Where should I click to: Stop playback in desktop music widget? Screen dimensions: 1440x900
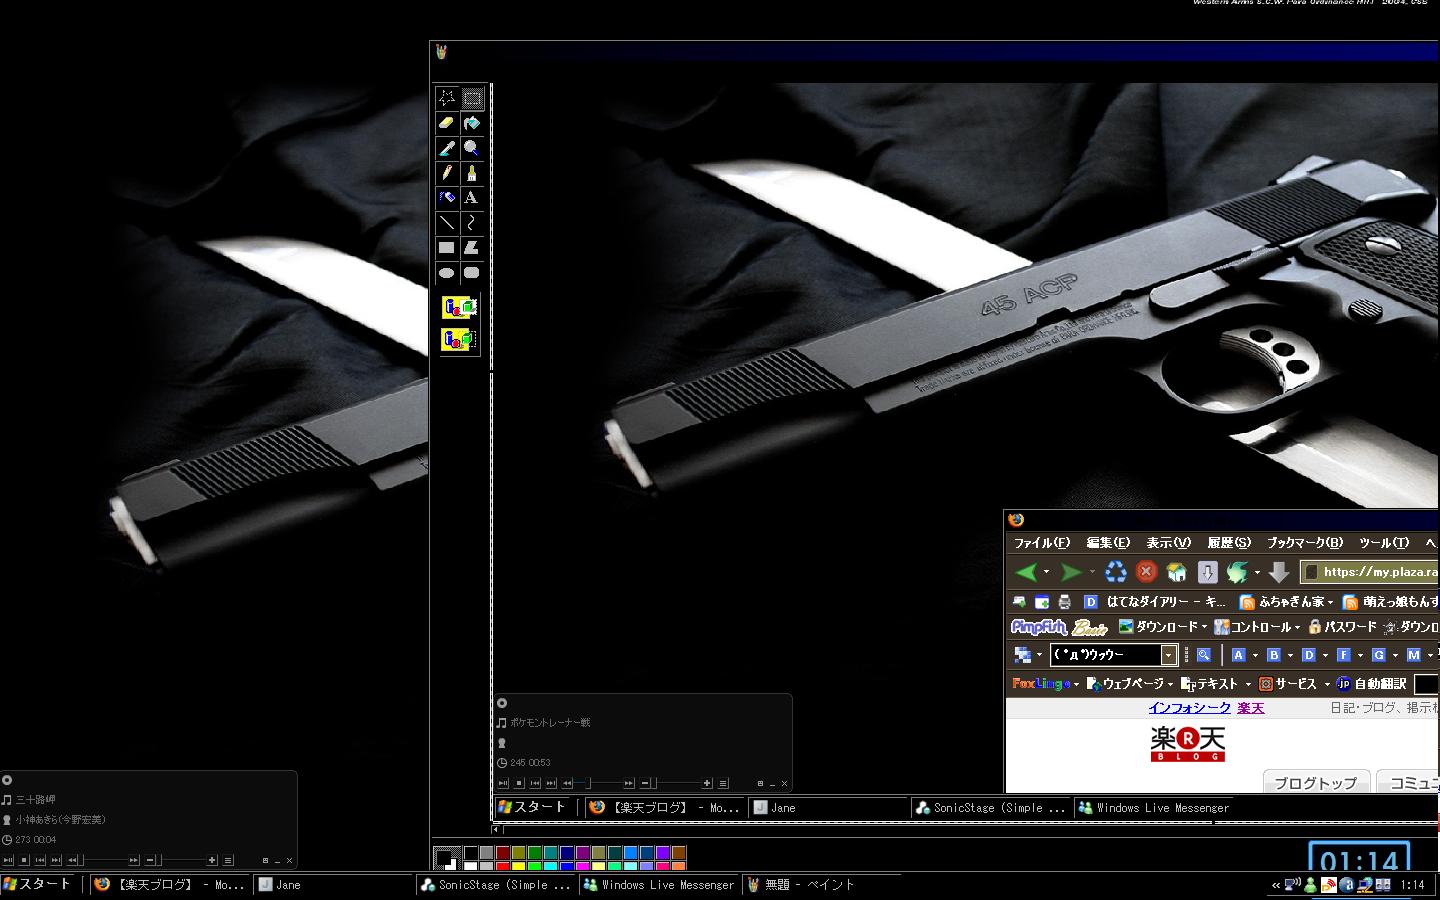(x=24, y=860)
